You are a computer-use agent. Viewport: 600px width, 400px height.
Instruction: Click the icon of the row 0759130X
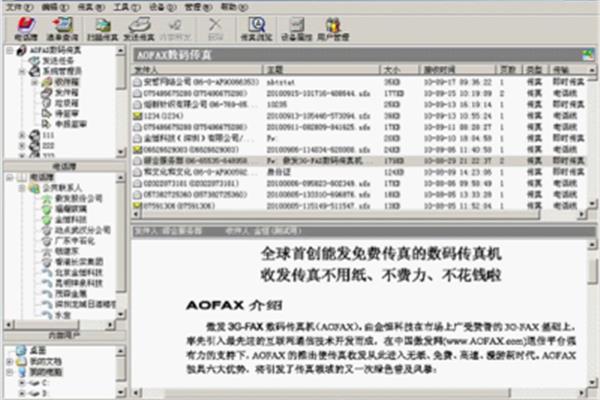point(137,206)
